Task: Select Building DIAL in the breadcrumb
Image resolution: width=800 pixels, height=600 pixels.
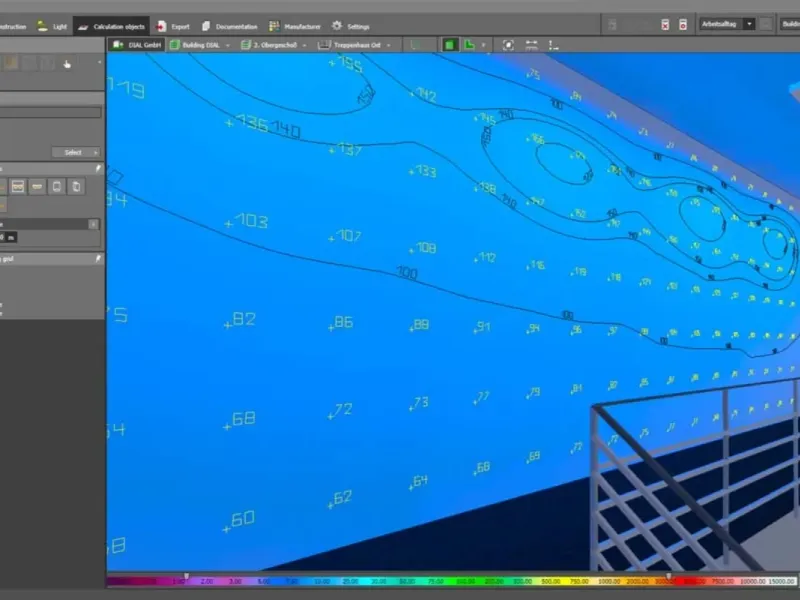Action: pos(195,45)
